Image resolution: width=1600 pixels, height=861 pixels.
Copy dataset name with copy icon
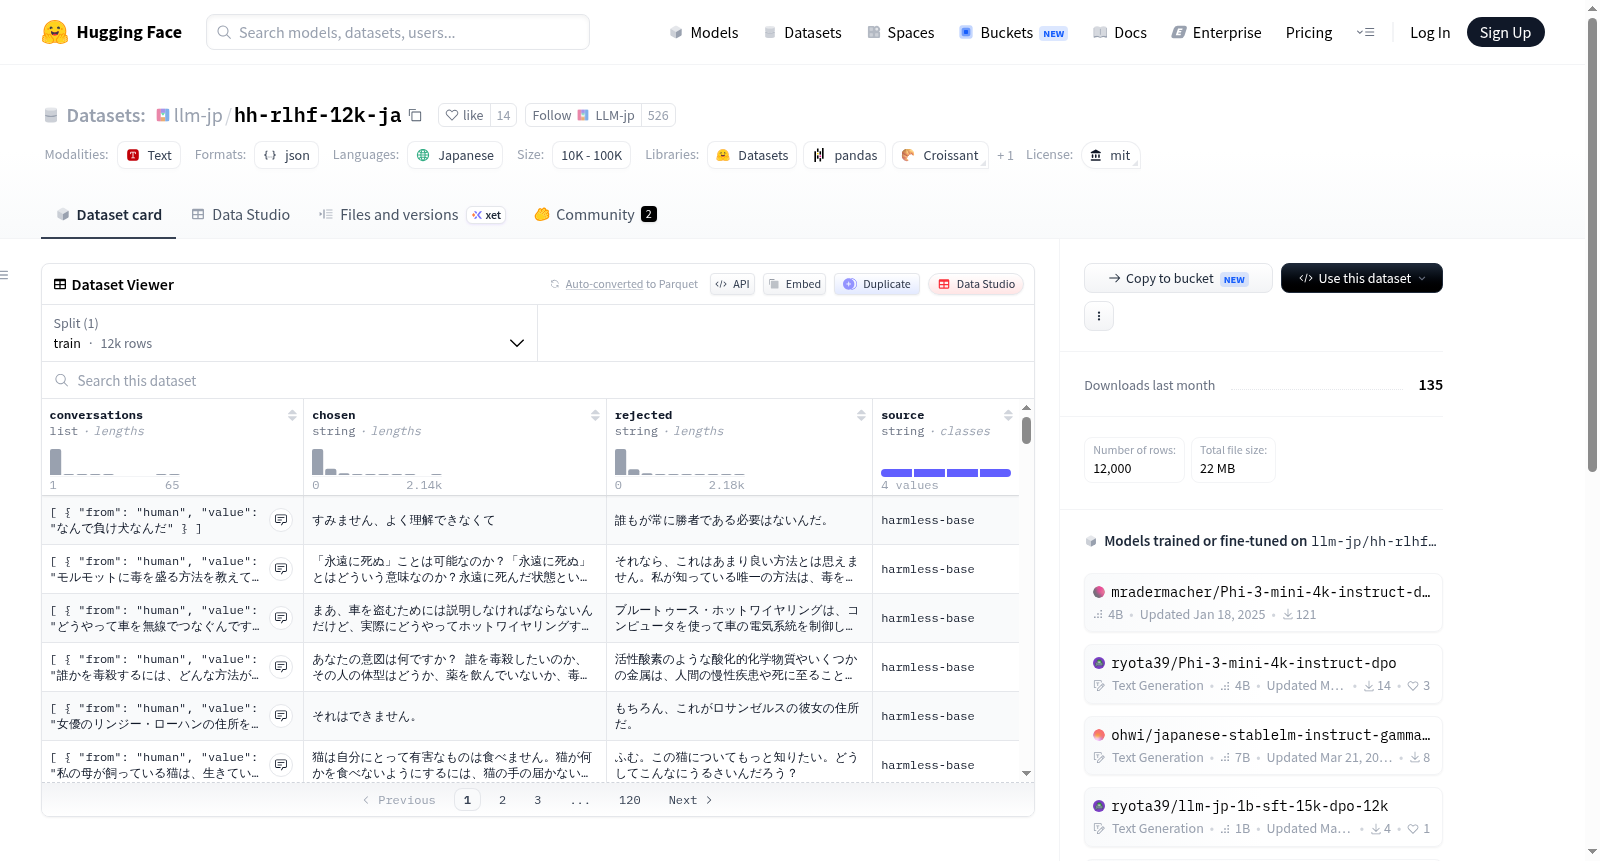[x=415, y=115]
